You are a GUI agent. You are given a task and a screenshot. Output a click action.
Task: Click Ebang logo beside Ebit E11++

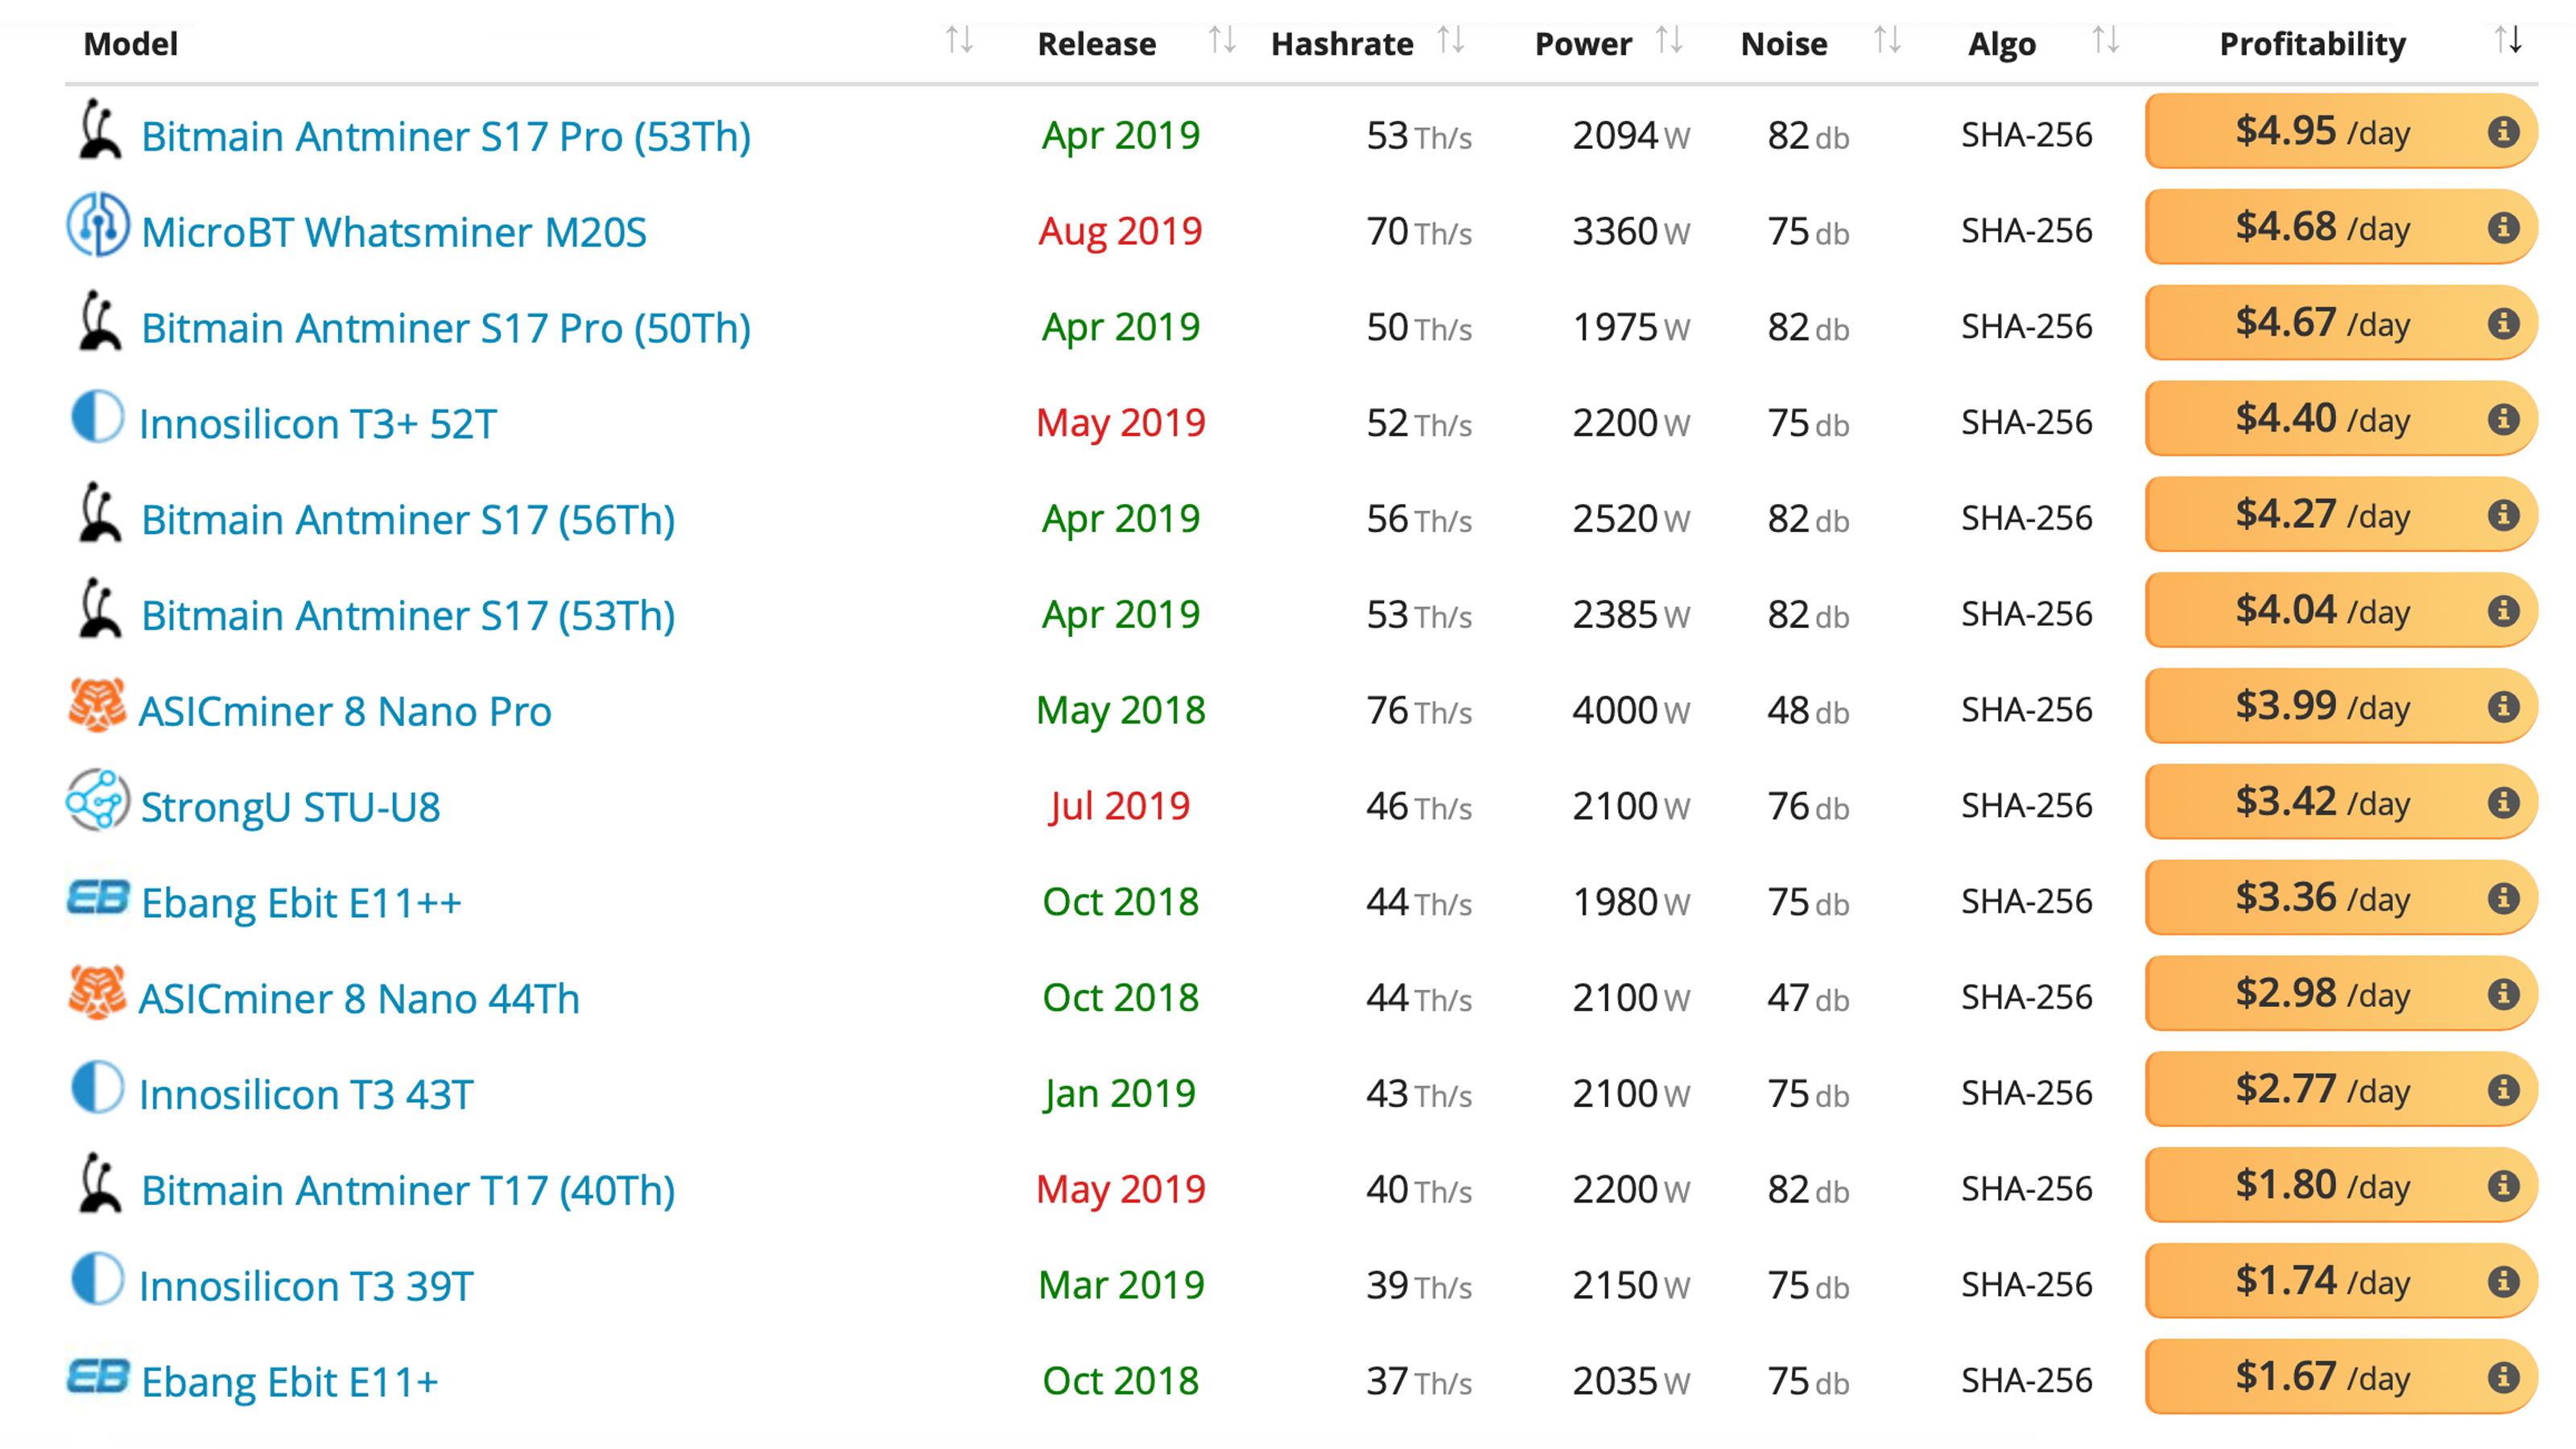[97, 897]
